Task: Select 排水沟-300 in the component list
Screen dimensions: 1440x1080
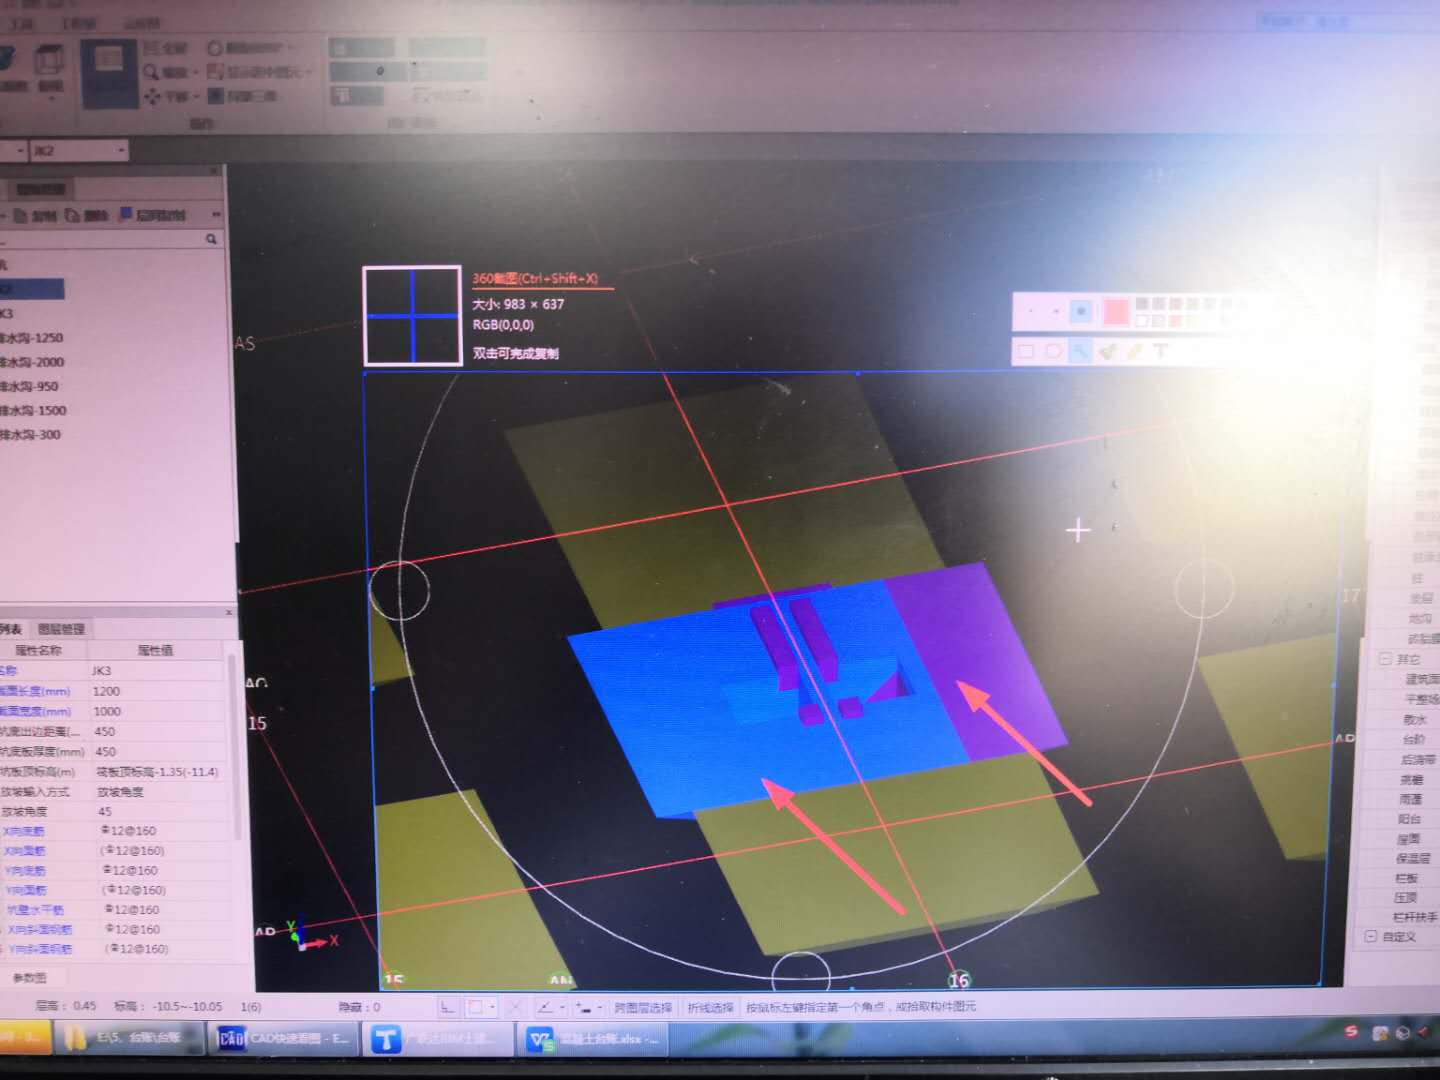Action: point(30,434)
